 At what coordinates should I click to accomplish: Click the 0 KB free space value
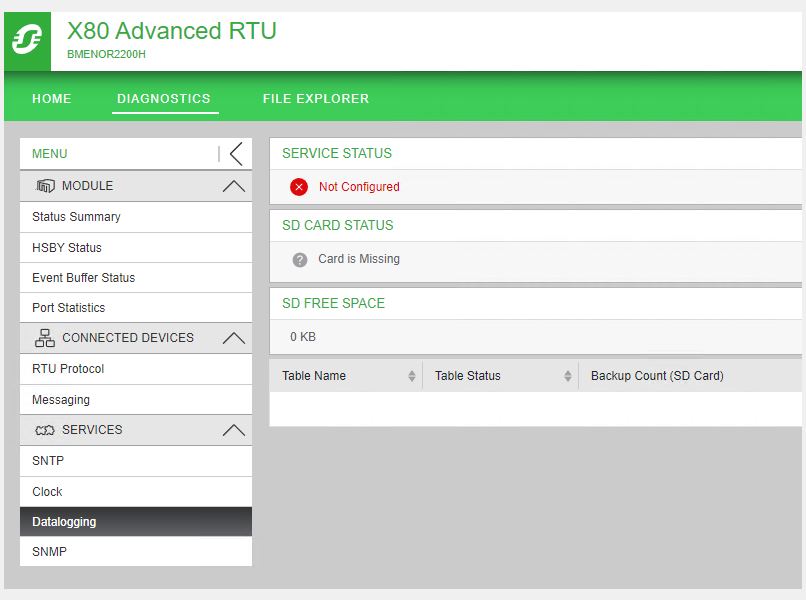[x=303, y=337]
